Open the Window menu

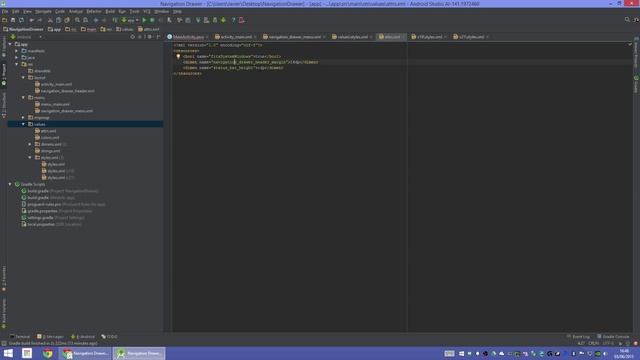coord(162,11)
